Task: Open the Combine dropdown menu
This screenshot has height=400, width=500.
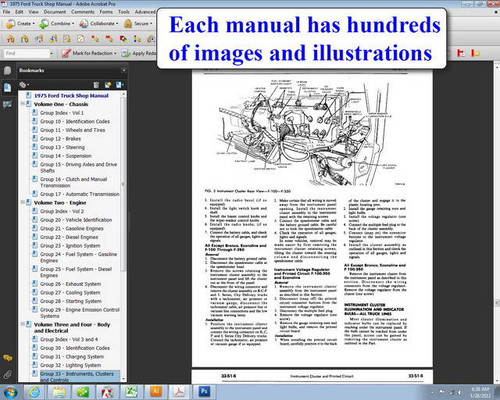Action: pos(57,23)
